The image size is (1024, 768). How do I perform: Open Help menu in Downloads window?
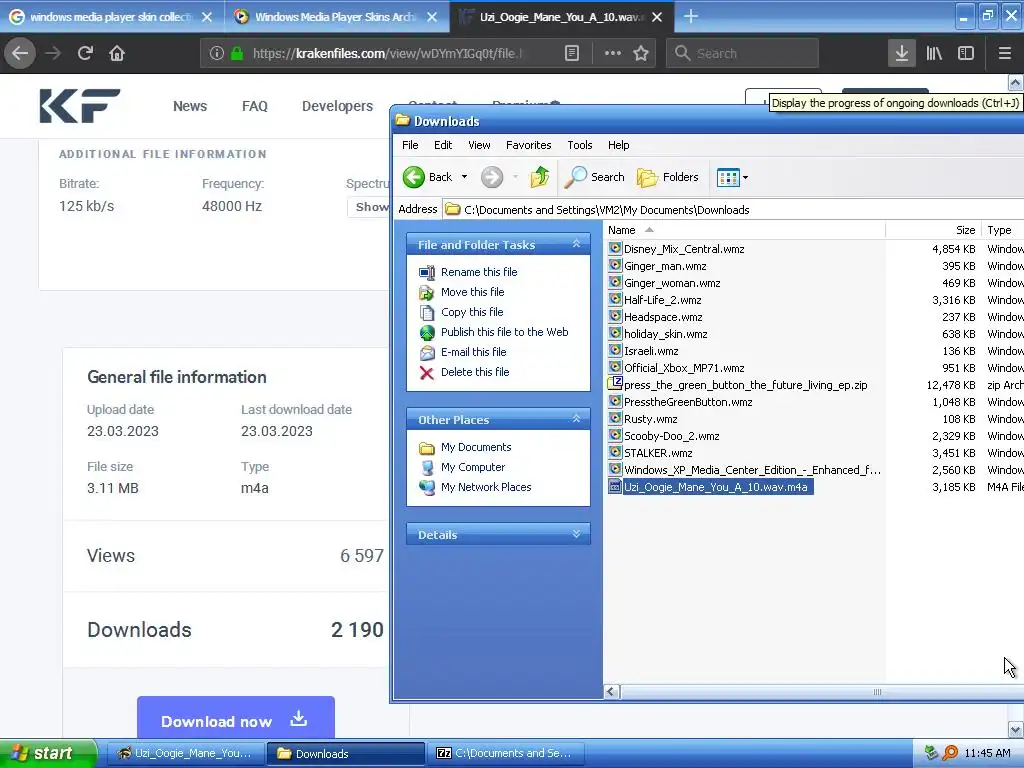pyautogui.click(x=618, y=145)
